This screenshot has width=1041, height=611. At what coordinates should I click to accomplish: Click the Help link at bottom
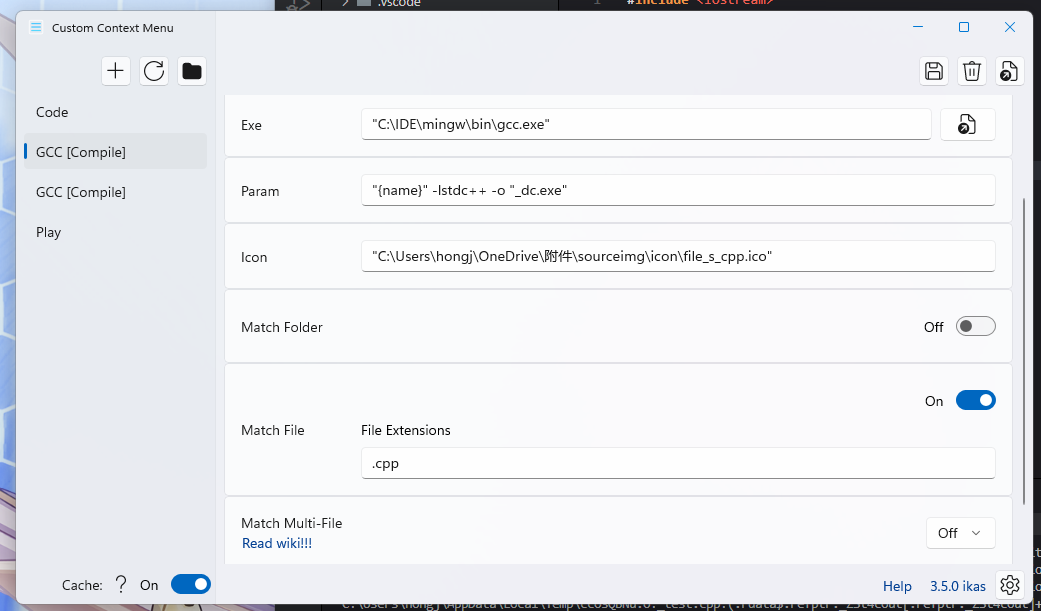click(x=897, y=586)
